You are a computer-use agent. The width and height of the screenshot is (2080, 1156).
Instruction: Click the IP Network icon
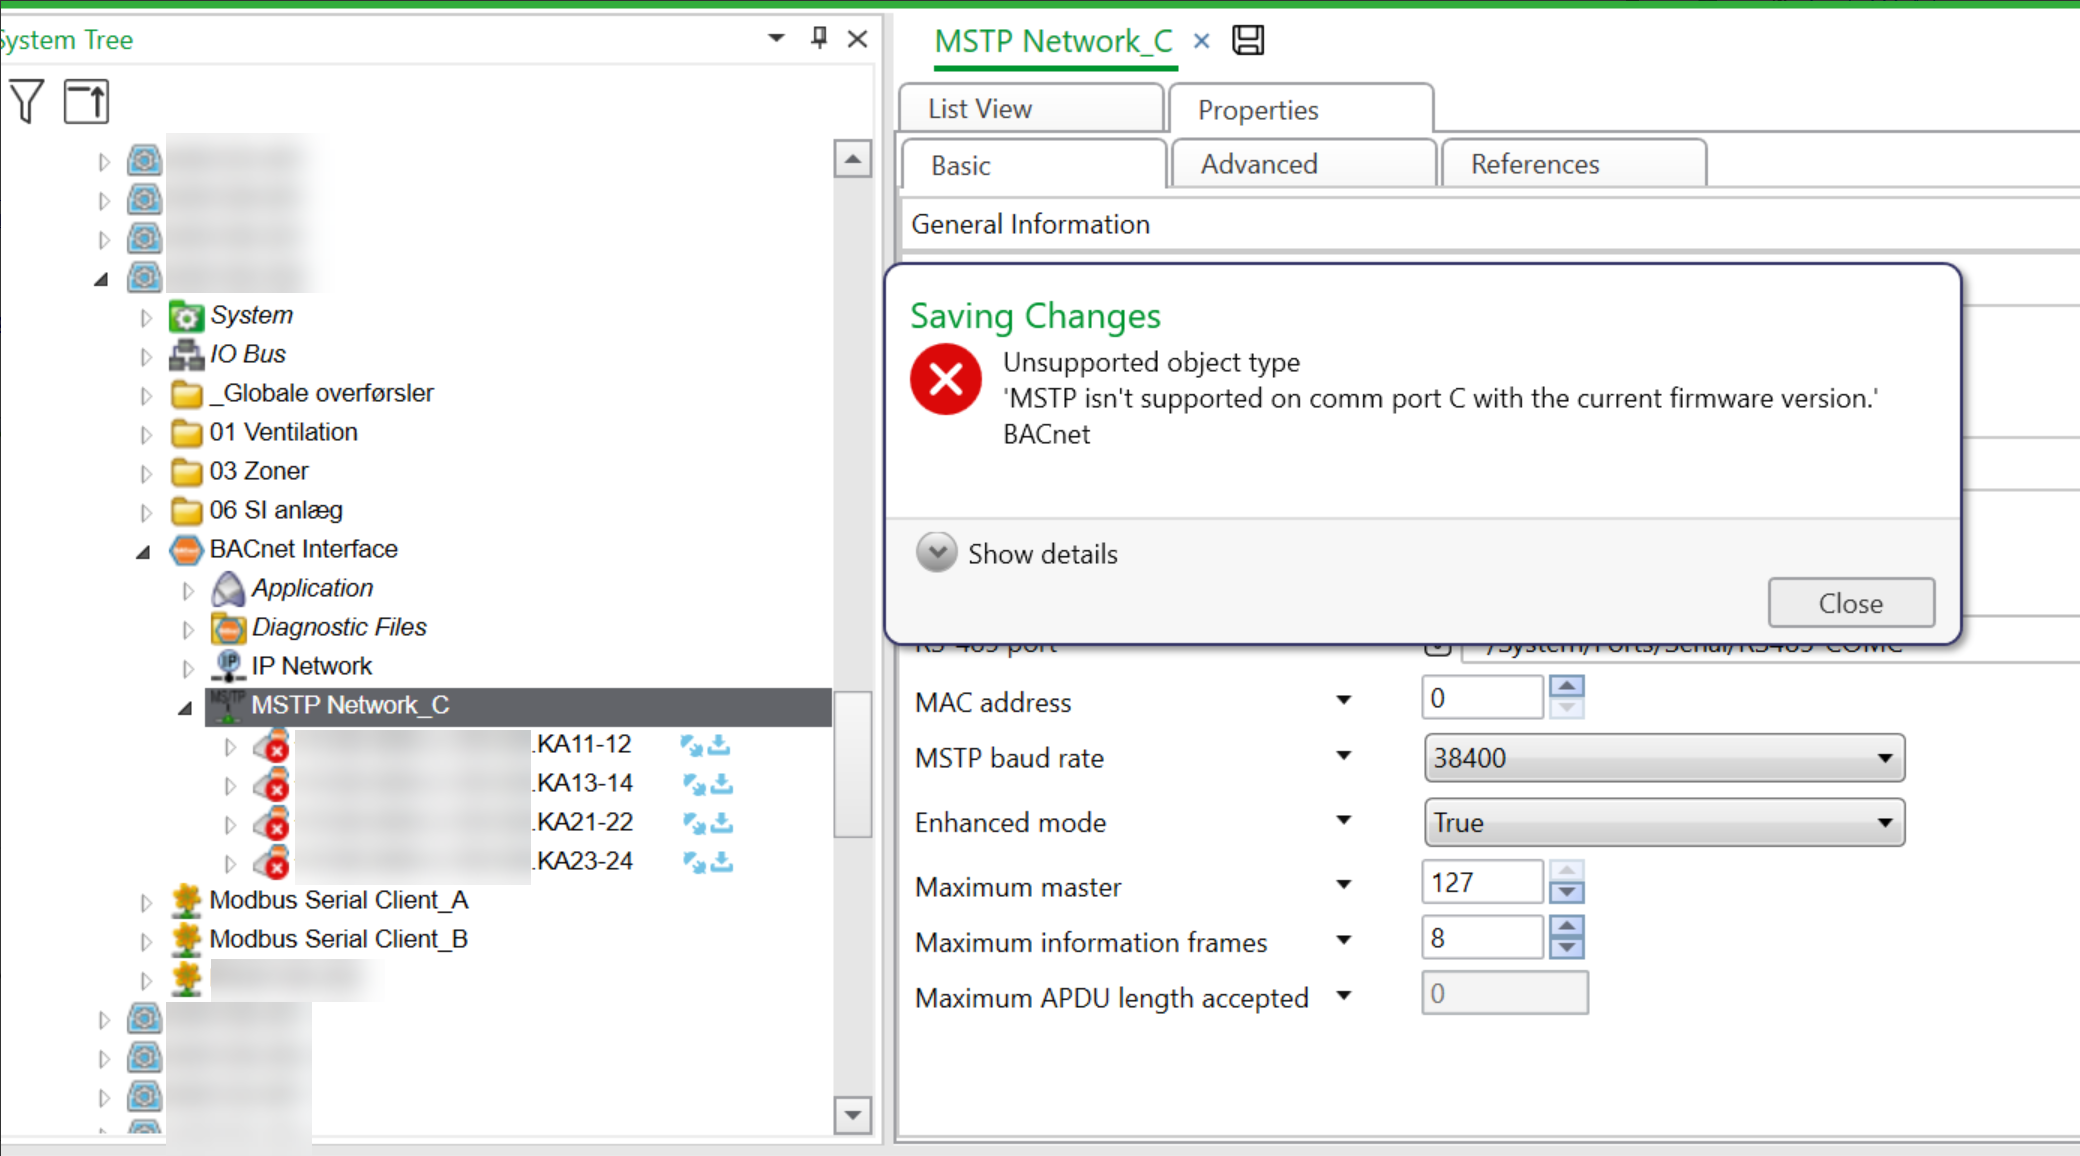coord(228,667)
